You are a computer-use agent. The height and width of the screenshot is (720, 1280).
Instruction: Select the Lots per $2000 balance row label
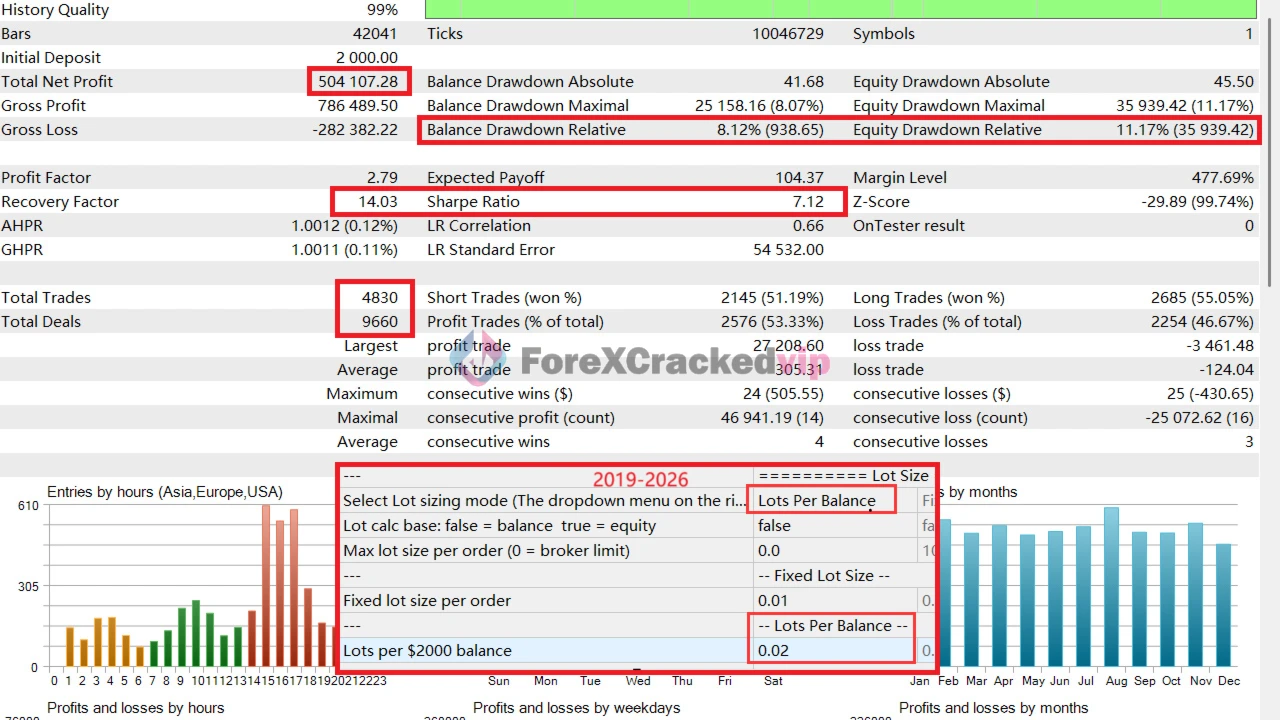tap(427, 651)
